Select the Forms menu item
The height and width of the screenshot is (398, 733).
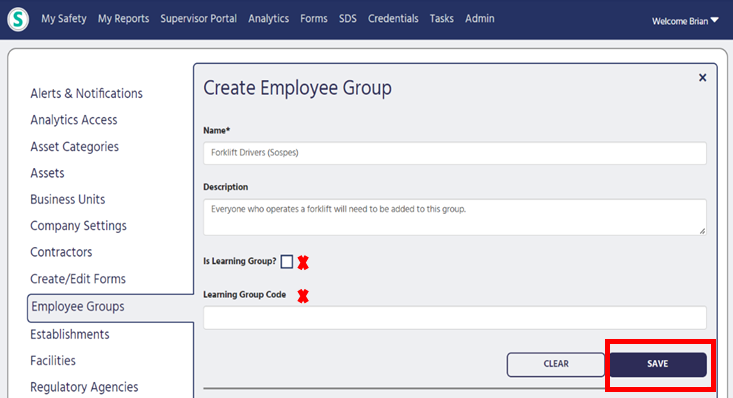click(x=314, y=19)
